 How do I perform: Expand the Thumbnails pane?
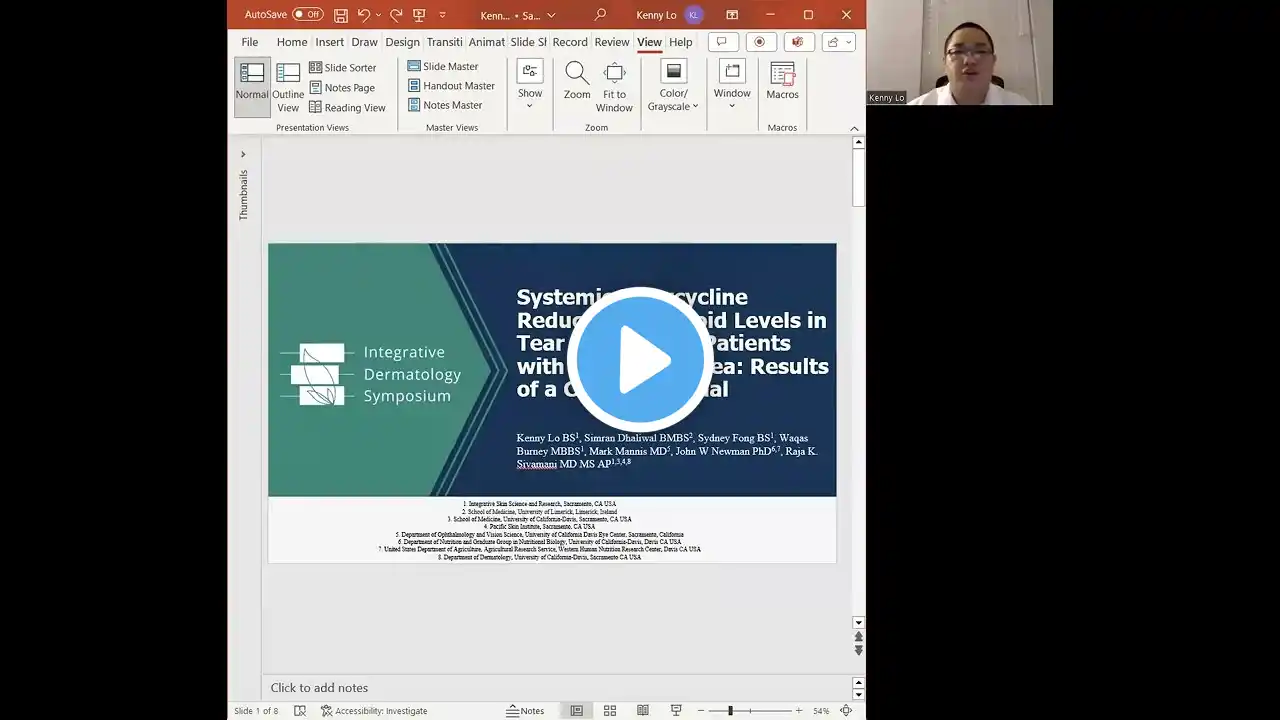click(242, 155)
